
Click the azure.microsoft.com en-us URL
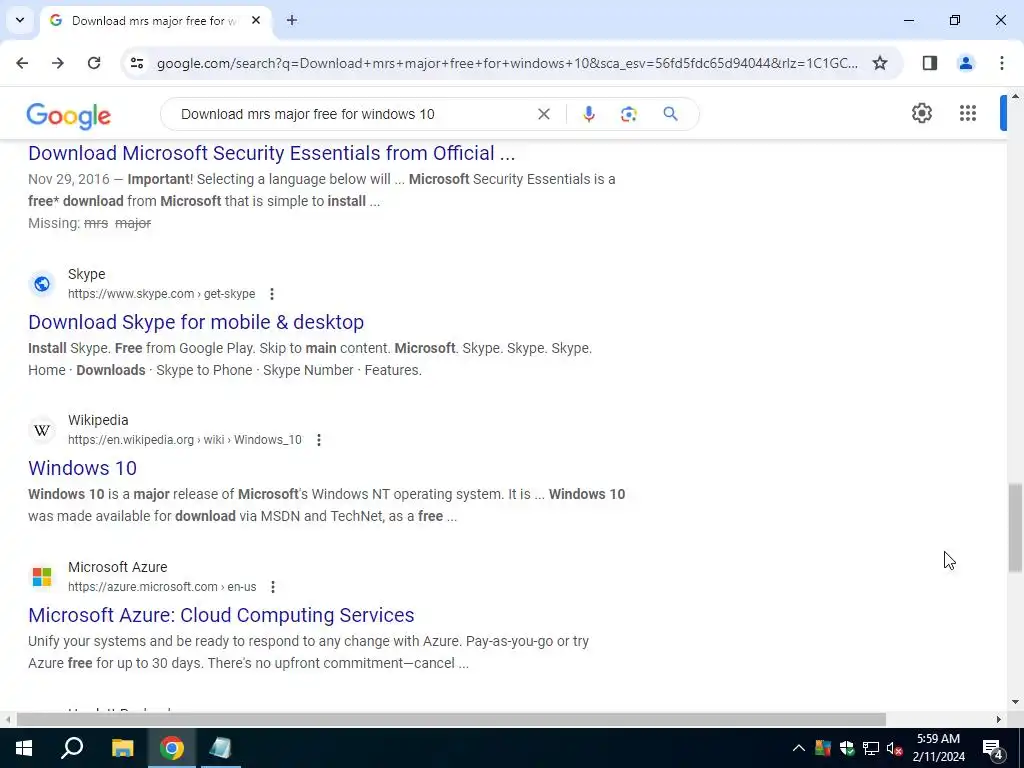point(162,587)
